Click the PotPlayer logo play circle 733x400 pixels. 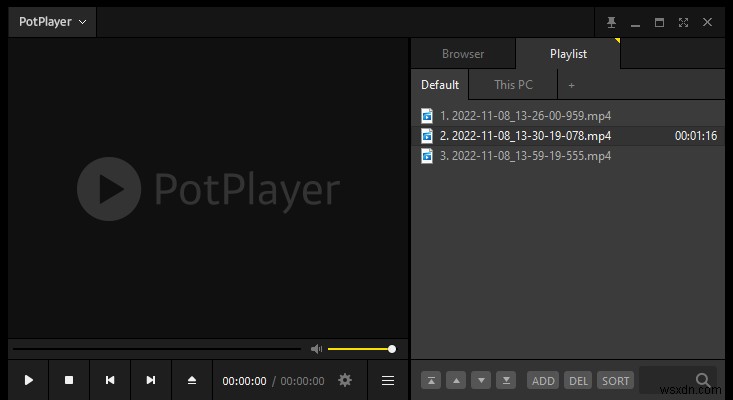109,189
